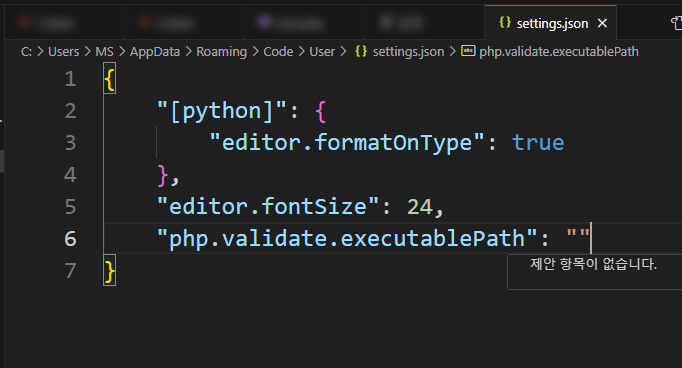The image size is (682, 368).
Task: Open 'MS' breadcrumb segment
Action: 104,52
